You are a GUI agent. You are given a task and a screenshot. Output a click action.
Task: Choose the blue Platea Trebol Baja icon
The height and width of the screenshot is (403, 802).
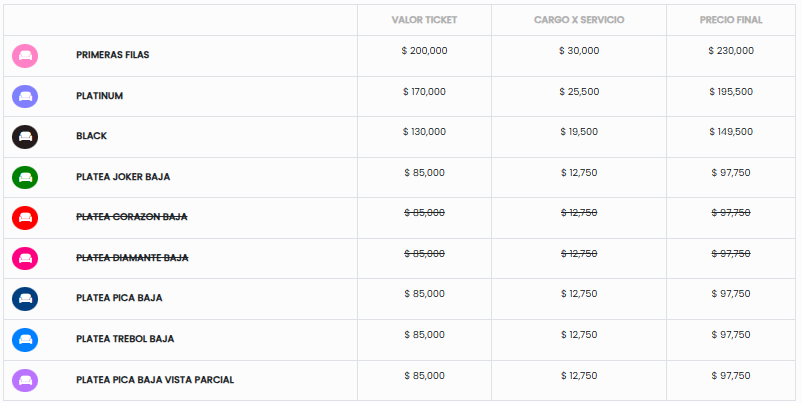(25, 340)
